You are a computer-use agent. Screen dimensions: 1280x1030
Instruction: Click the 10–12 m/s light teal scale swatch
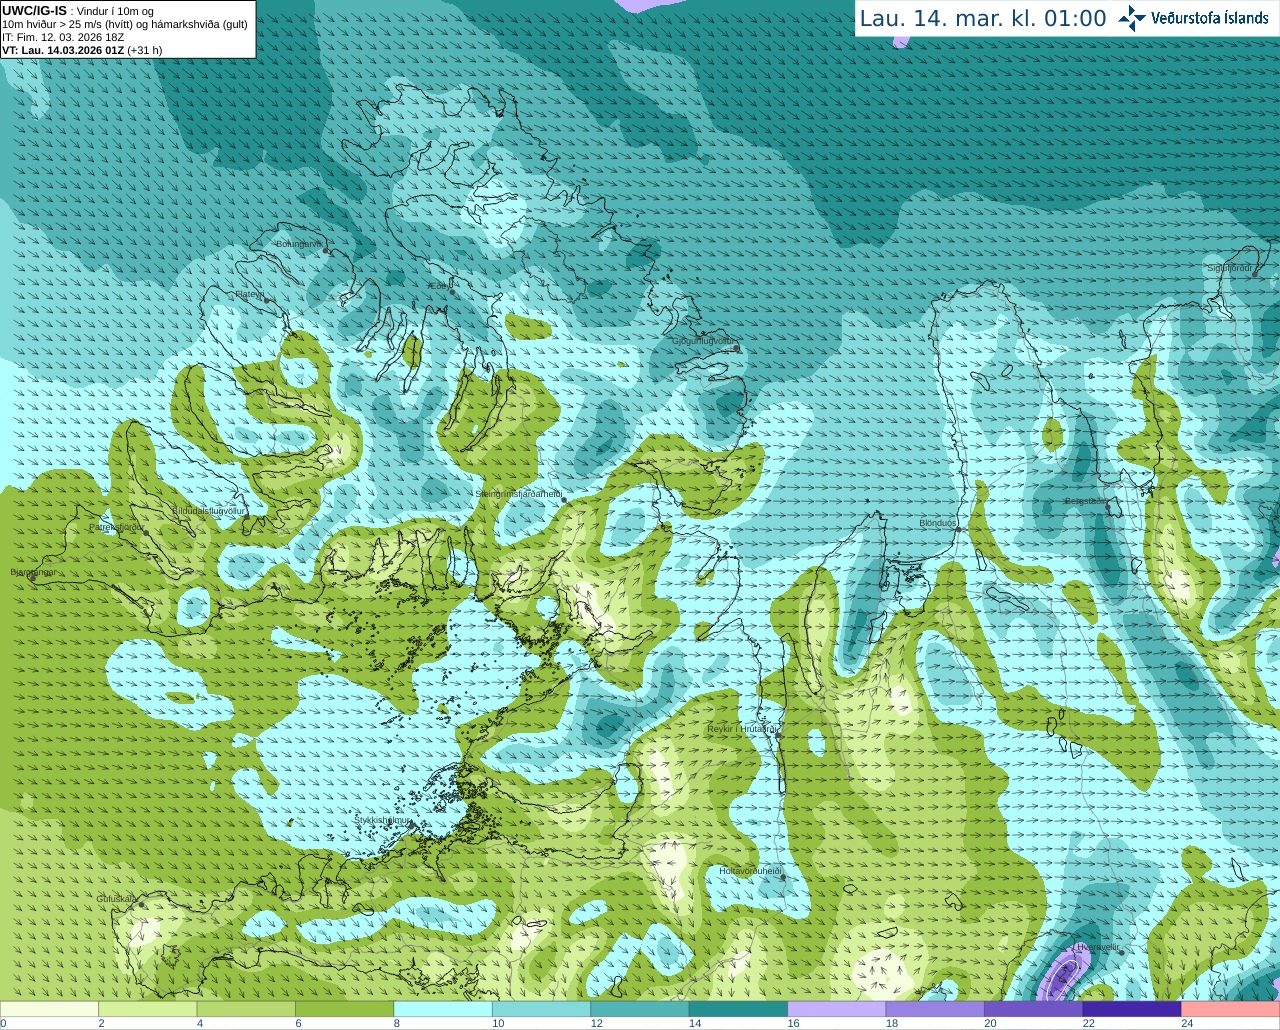pos(541,1009)
